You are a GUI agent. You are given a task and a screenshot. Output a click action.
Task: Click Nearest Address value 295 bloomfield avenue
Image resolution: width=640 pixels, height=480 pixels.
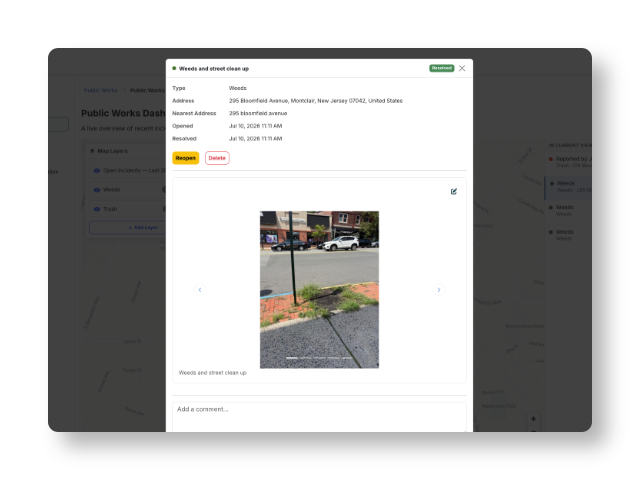[x=258, y=113]
